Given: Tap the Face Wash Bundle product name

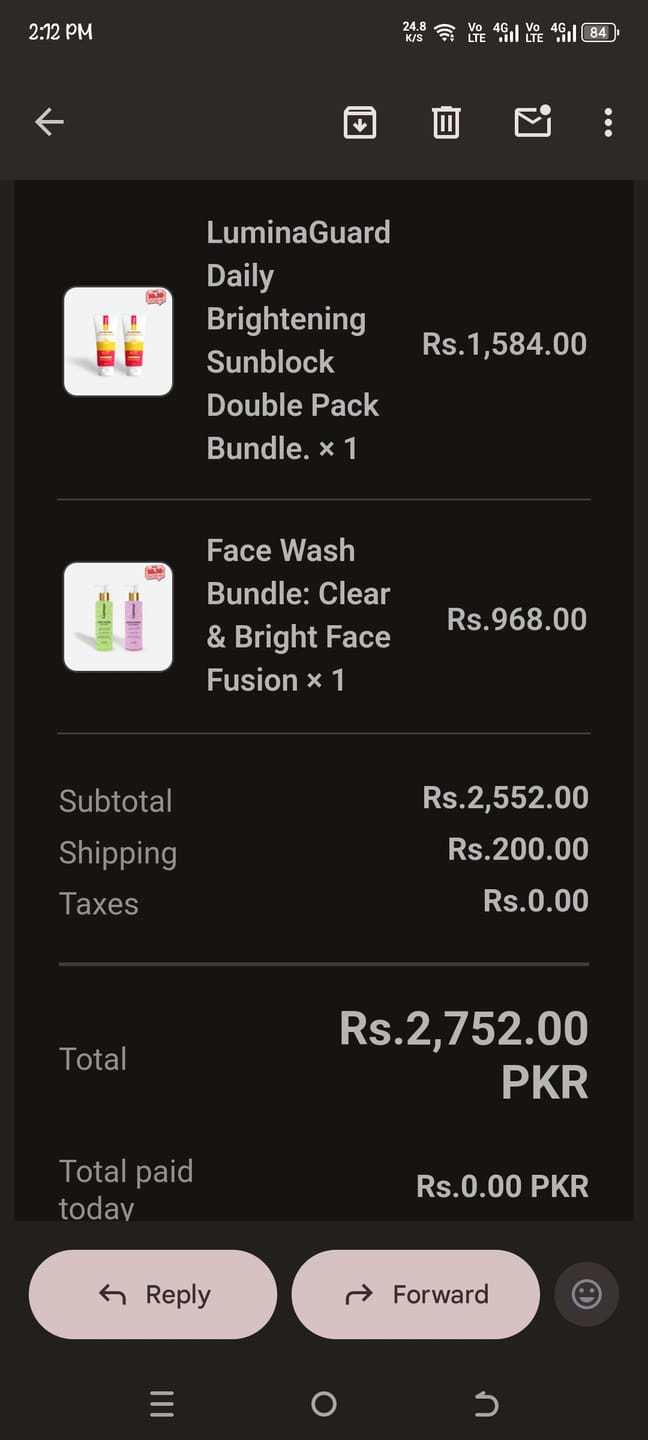Looking at the screenshot, I should pyautogui.click(x=298, y=615).
